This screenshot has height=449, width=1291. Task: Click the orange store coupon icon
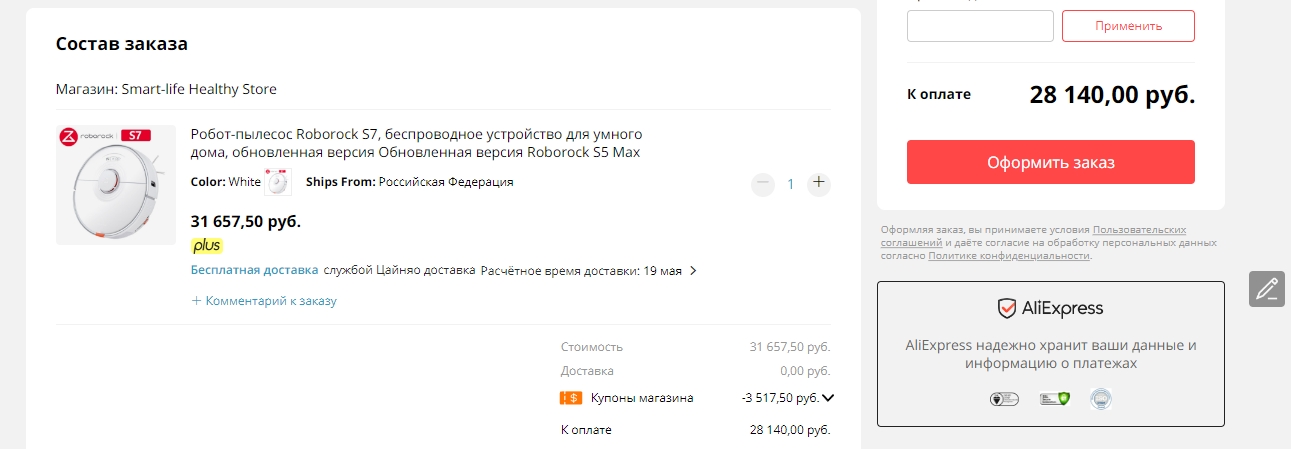pos(571,398)
